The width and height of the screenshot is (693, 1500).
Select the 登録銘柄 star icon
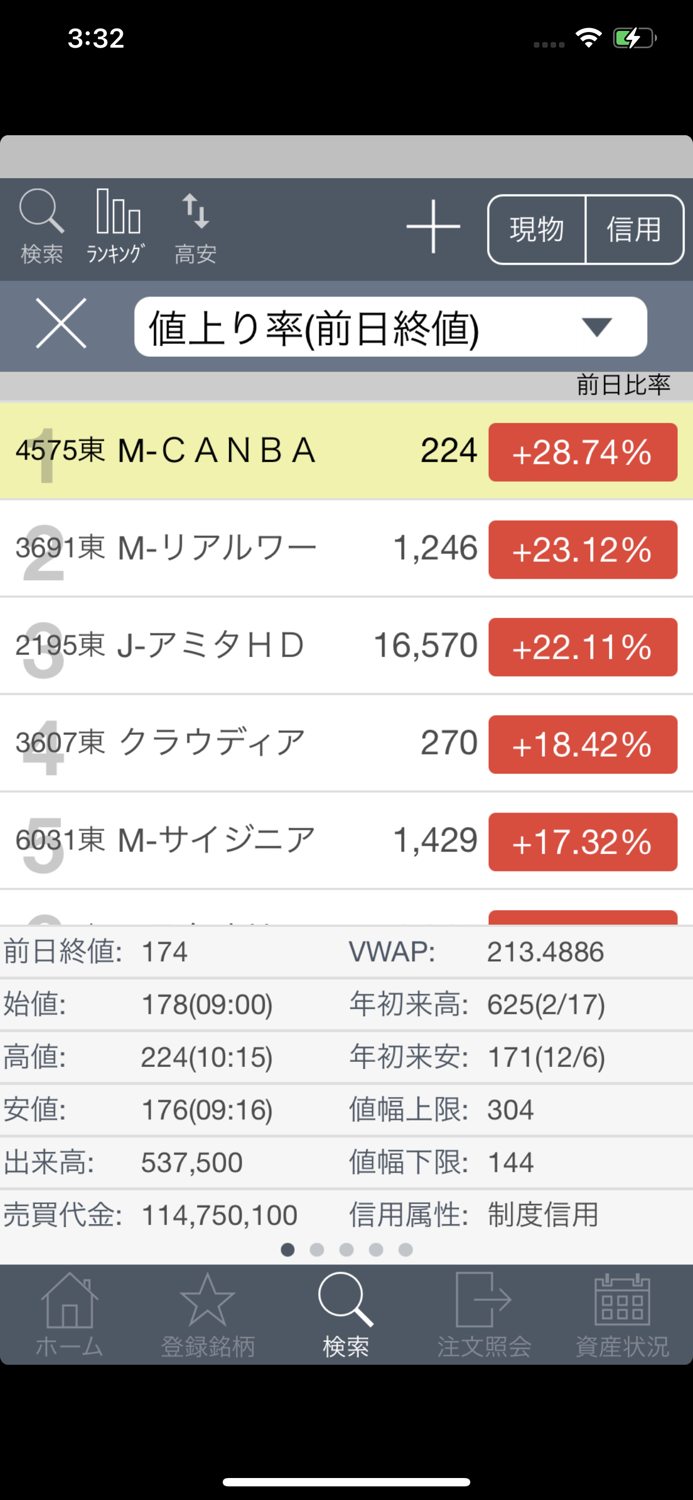(x=207, y=1310)
